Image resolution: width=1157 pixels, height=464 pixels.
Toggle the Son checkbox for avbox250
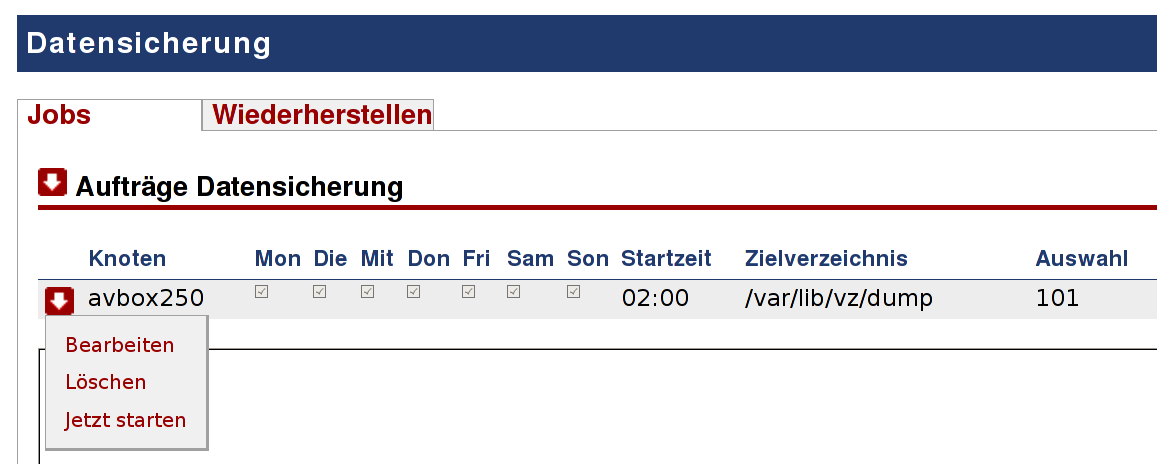tap(573, 291)
